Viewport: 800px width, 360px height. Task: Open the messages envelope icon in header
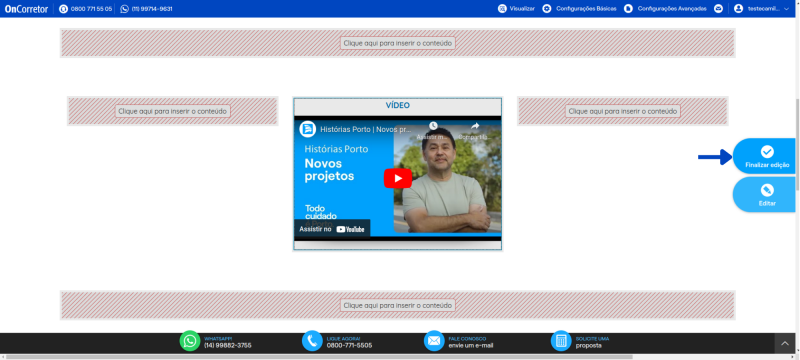718,9
